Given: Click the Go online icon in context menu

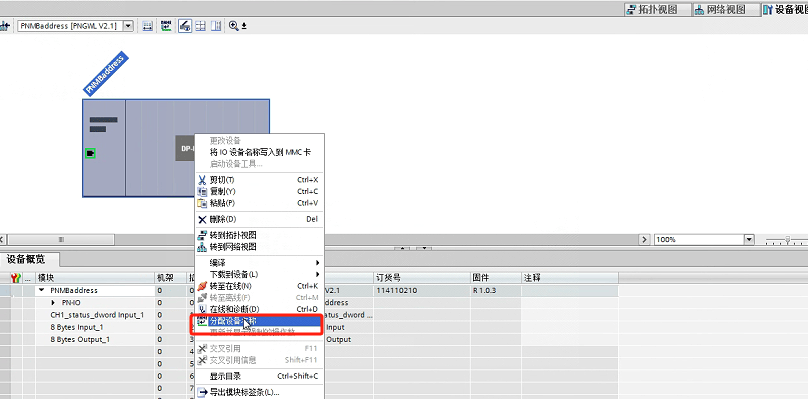Looking at the screenshot, I should tap(202, 286).
